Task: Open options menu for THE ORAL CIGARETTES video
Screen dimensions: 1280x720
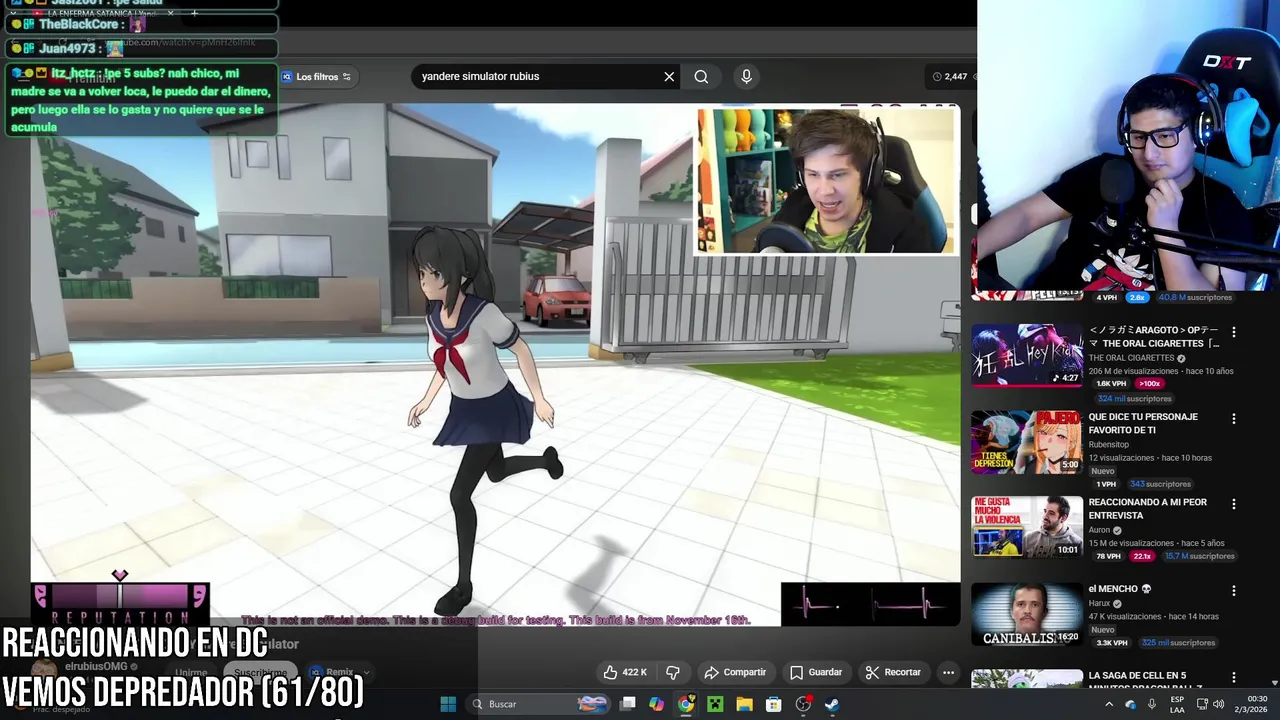Action: click(1233, 332)
